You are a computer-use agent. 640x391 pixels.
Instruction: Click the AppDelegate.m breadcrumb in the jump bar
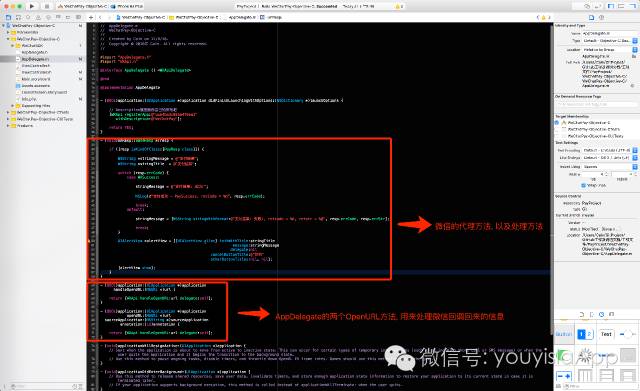click(x=241, y=18)
